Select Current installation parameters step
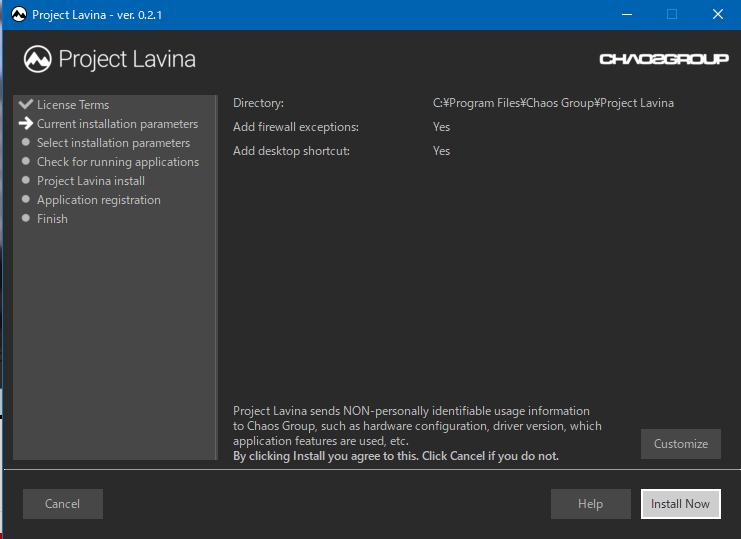 117,124
